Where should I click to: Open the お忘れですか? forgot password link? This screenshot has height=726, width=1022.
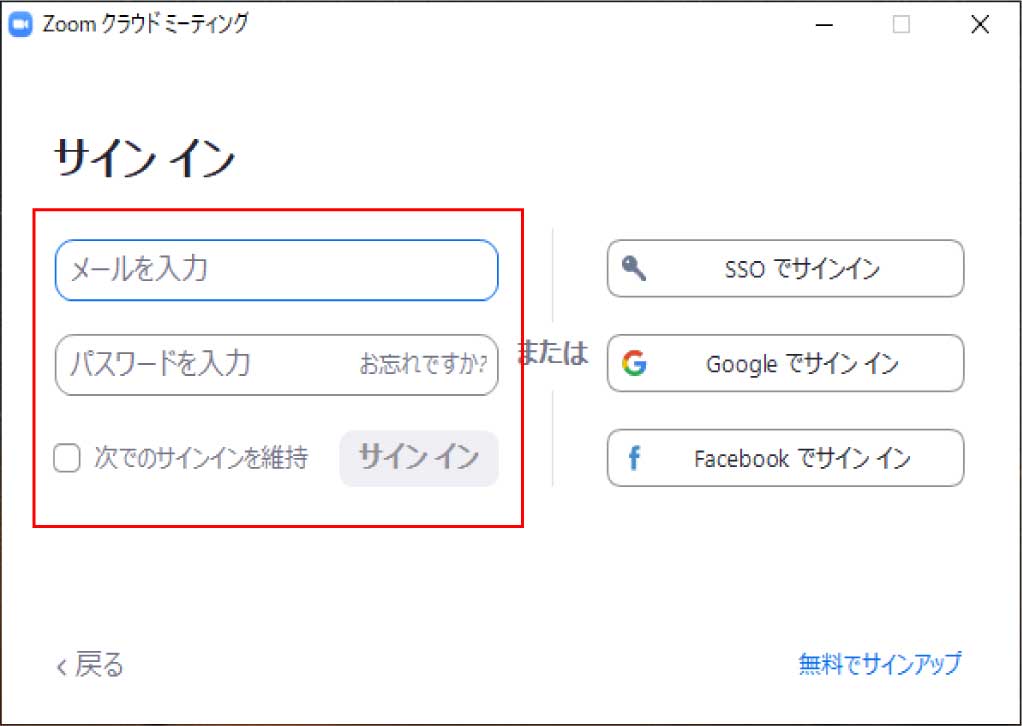[x=423, y=364]
